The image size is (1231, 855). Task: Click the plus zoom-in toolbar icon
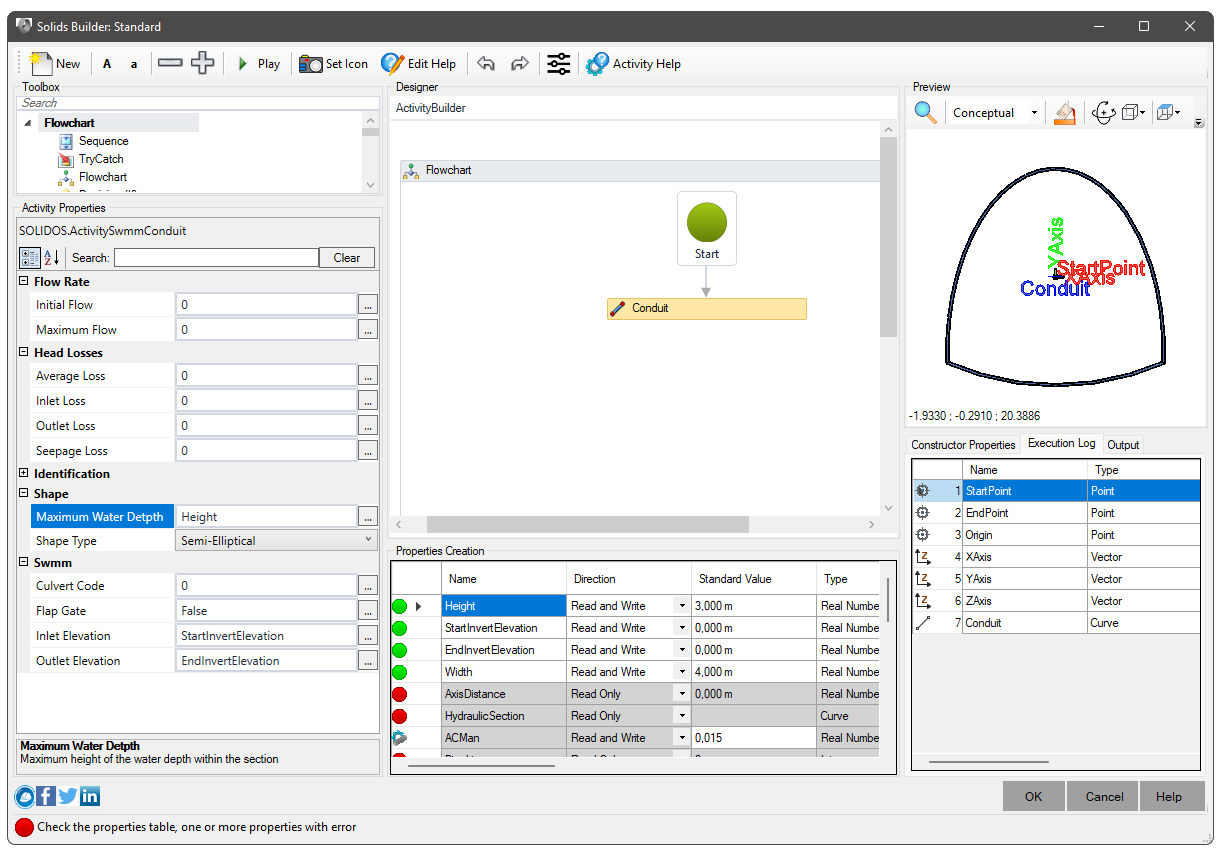click(203, 63)
